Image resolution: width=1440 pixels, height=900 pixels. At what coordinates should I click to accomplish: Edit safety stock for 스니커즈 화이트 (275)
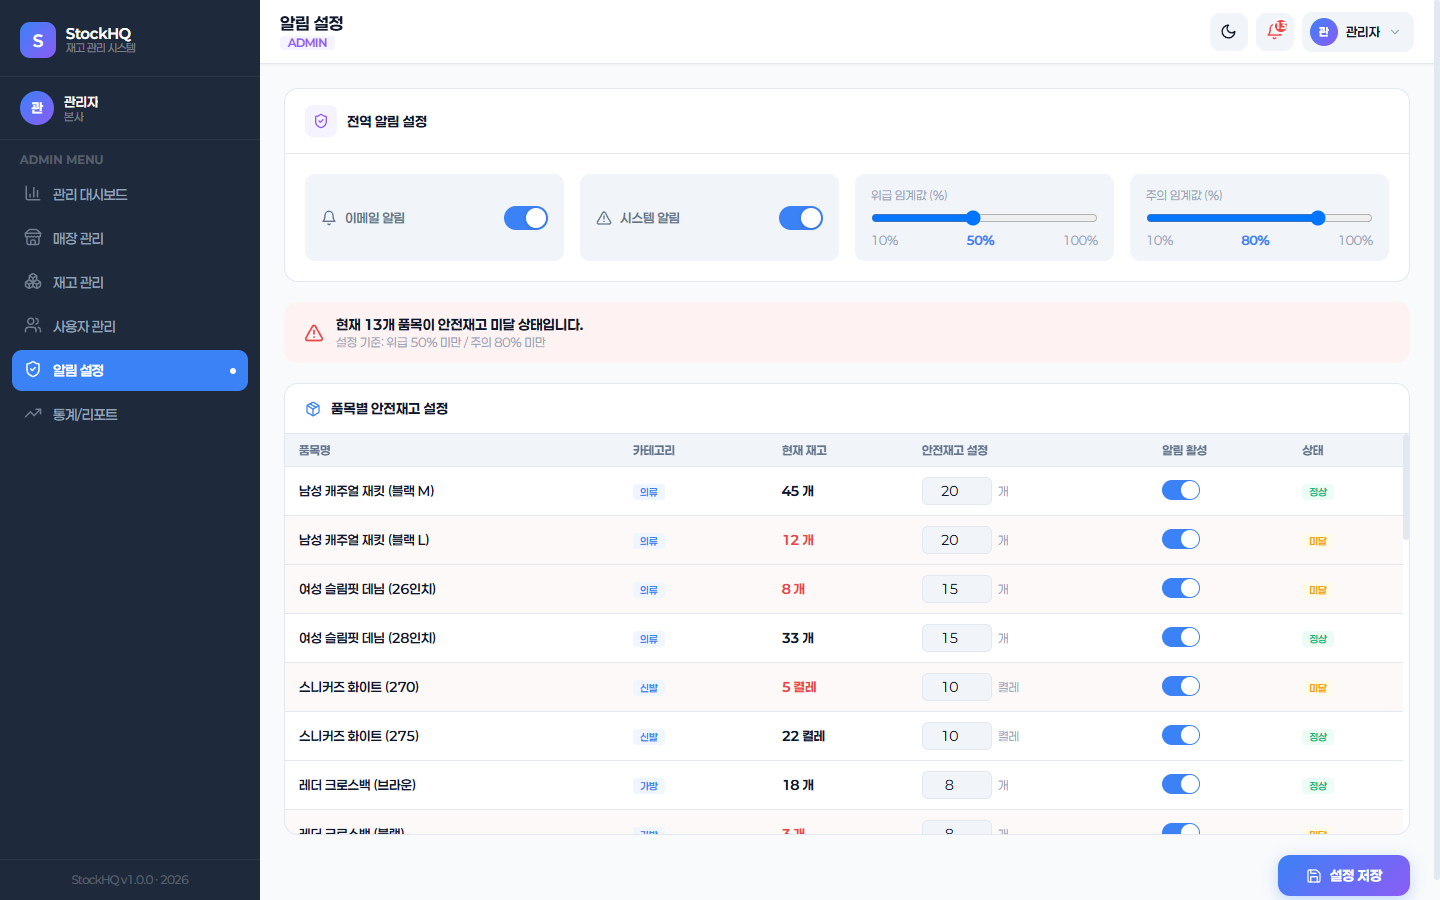tap(957, 736)
